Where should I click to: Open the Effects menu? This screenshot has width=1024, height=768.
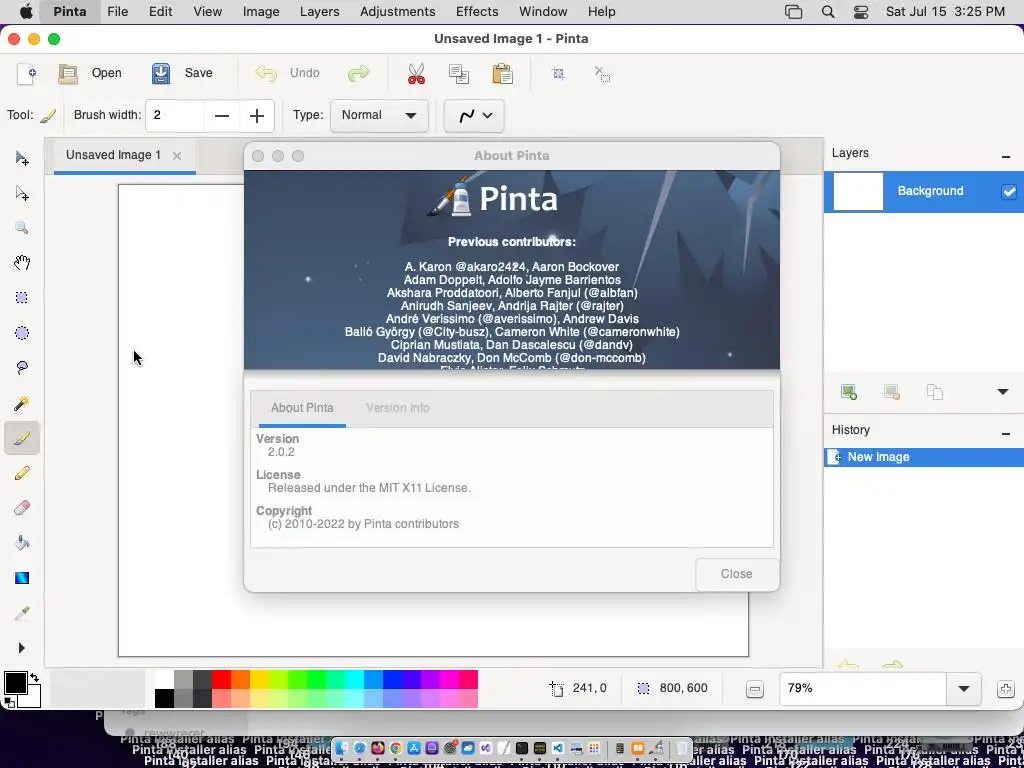(477, 12)
